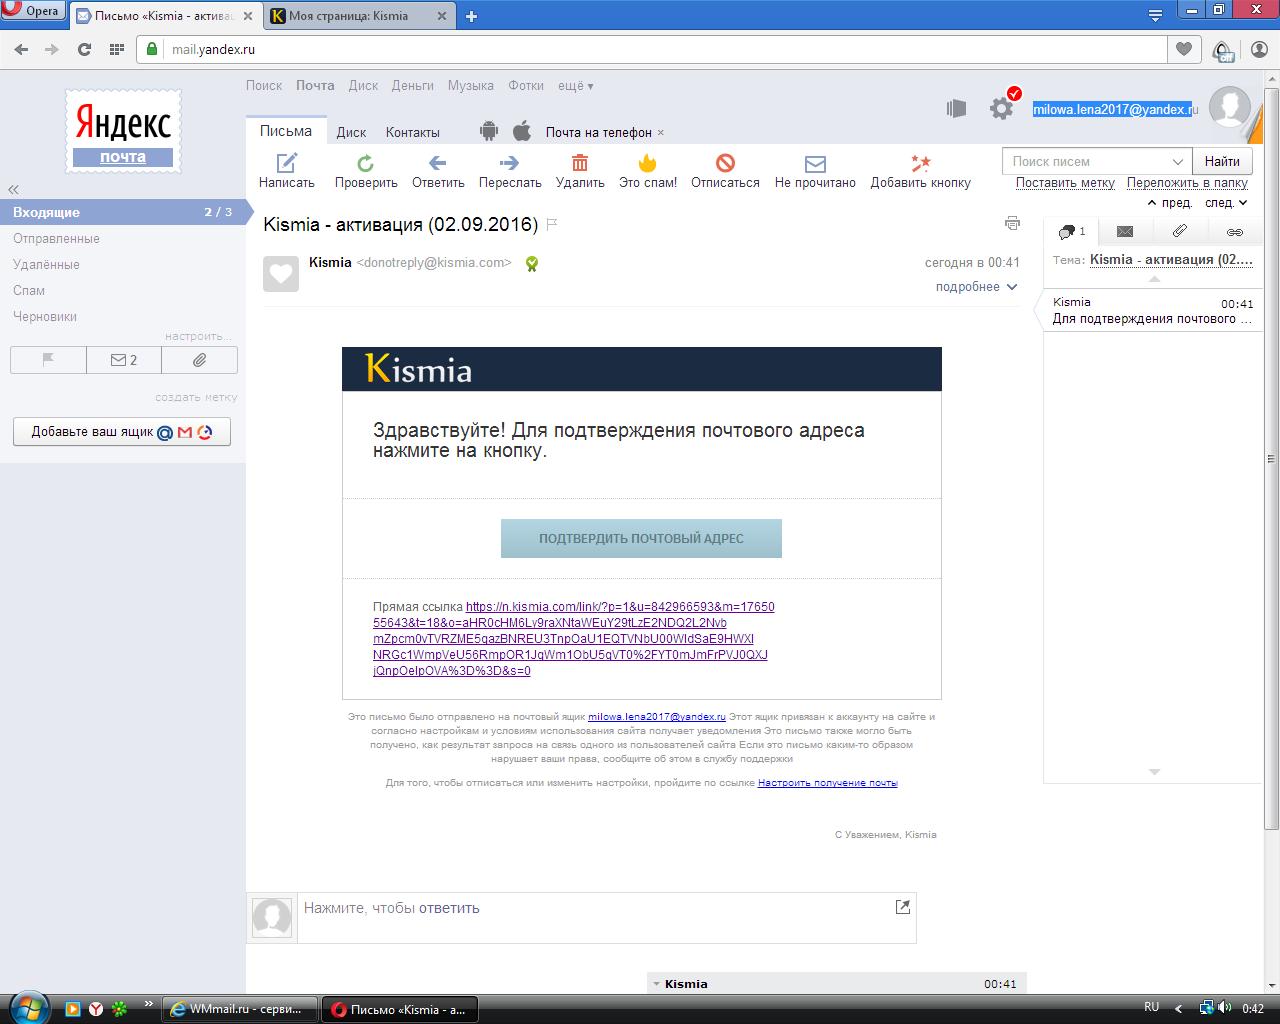Click quick reply field Нажмите, чтобы ответить
The height and width of the screenshot is (1024, 1280).
[607, 918]
